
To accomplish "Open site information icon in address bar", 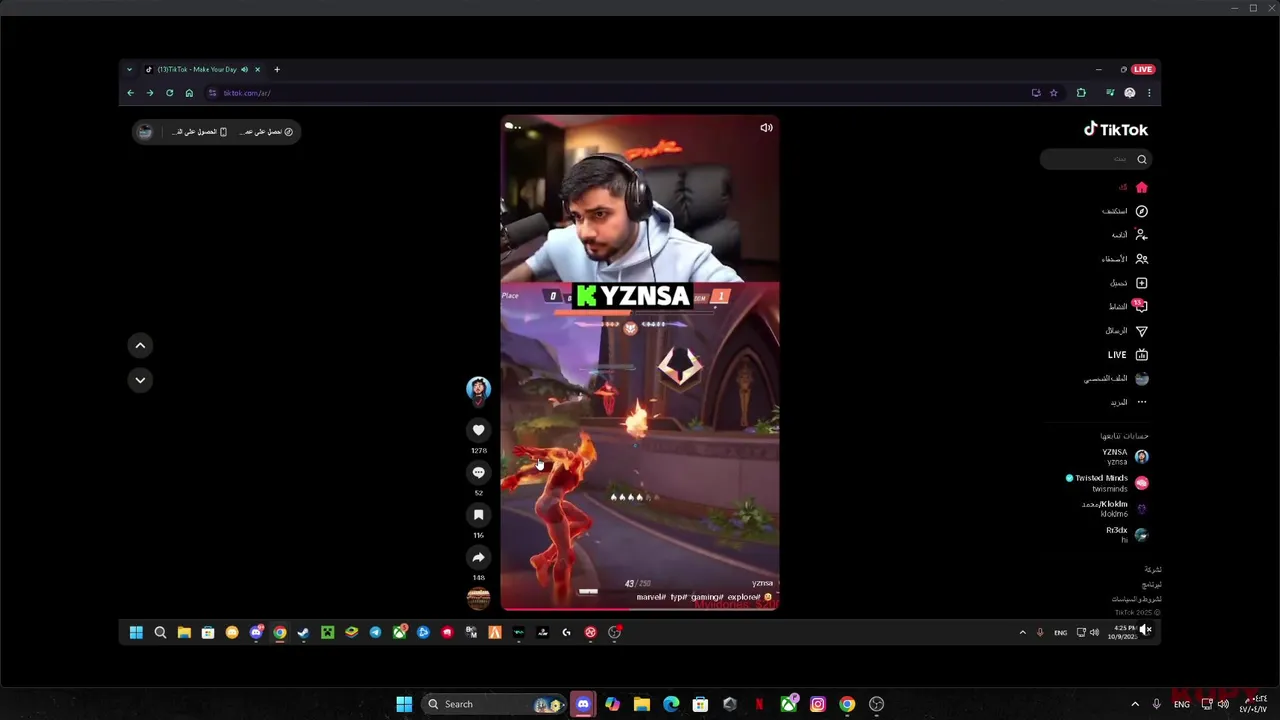I will click(x=212, y=93).
